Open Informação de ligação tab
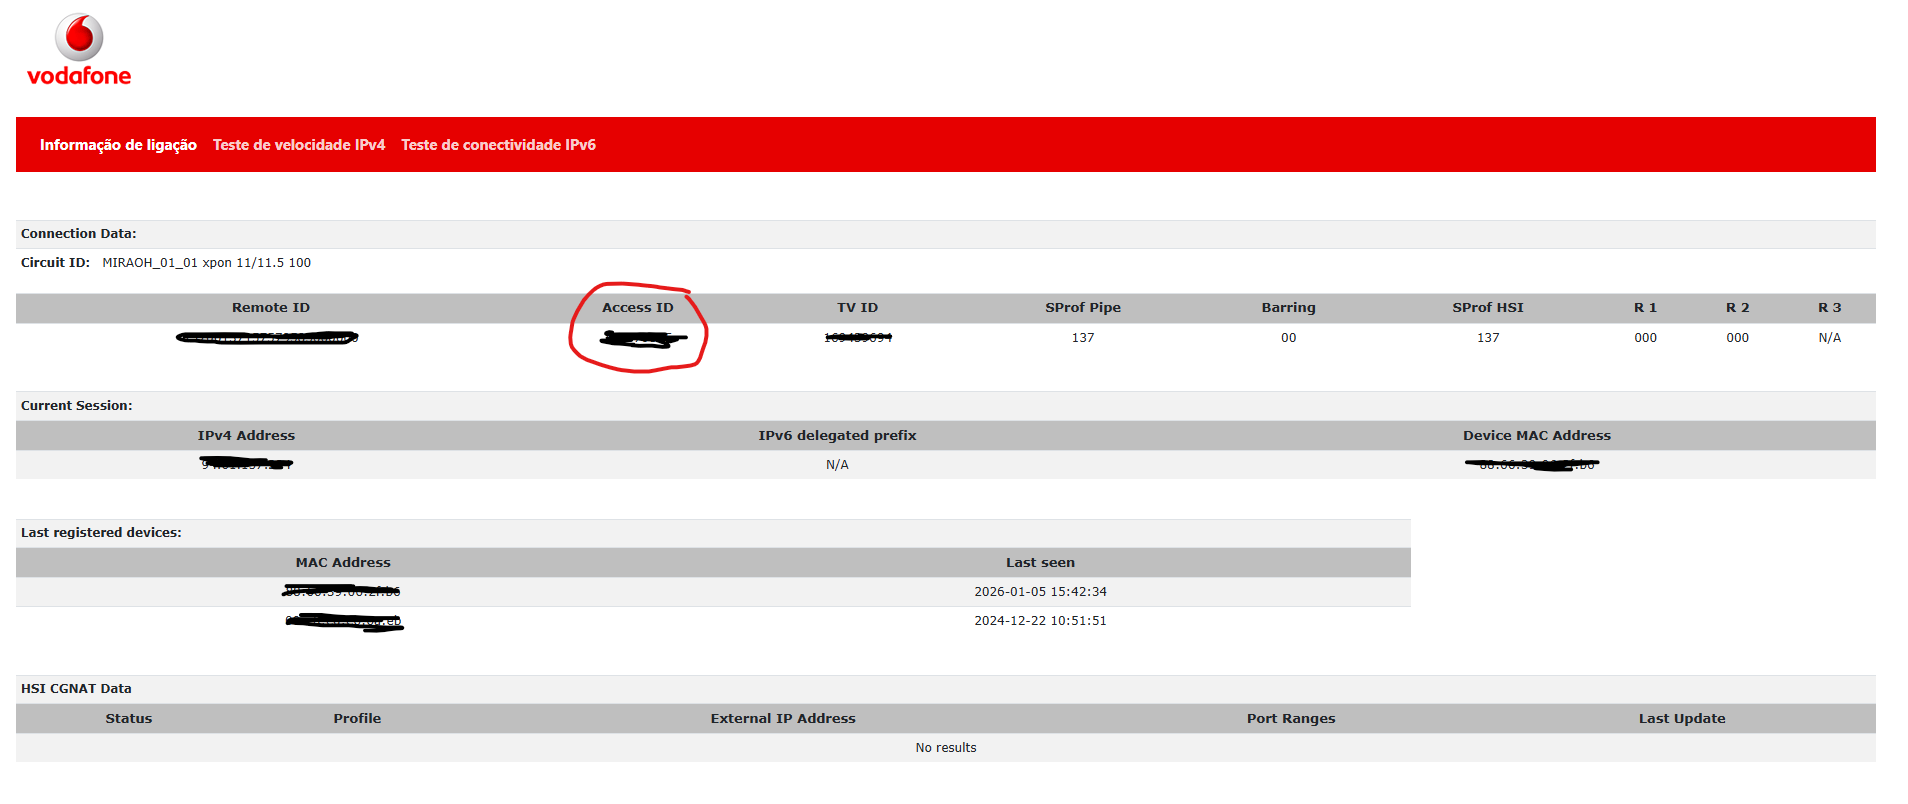The height and width of the screenshot is (804, 1908). click(x=118, y=145)
